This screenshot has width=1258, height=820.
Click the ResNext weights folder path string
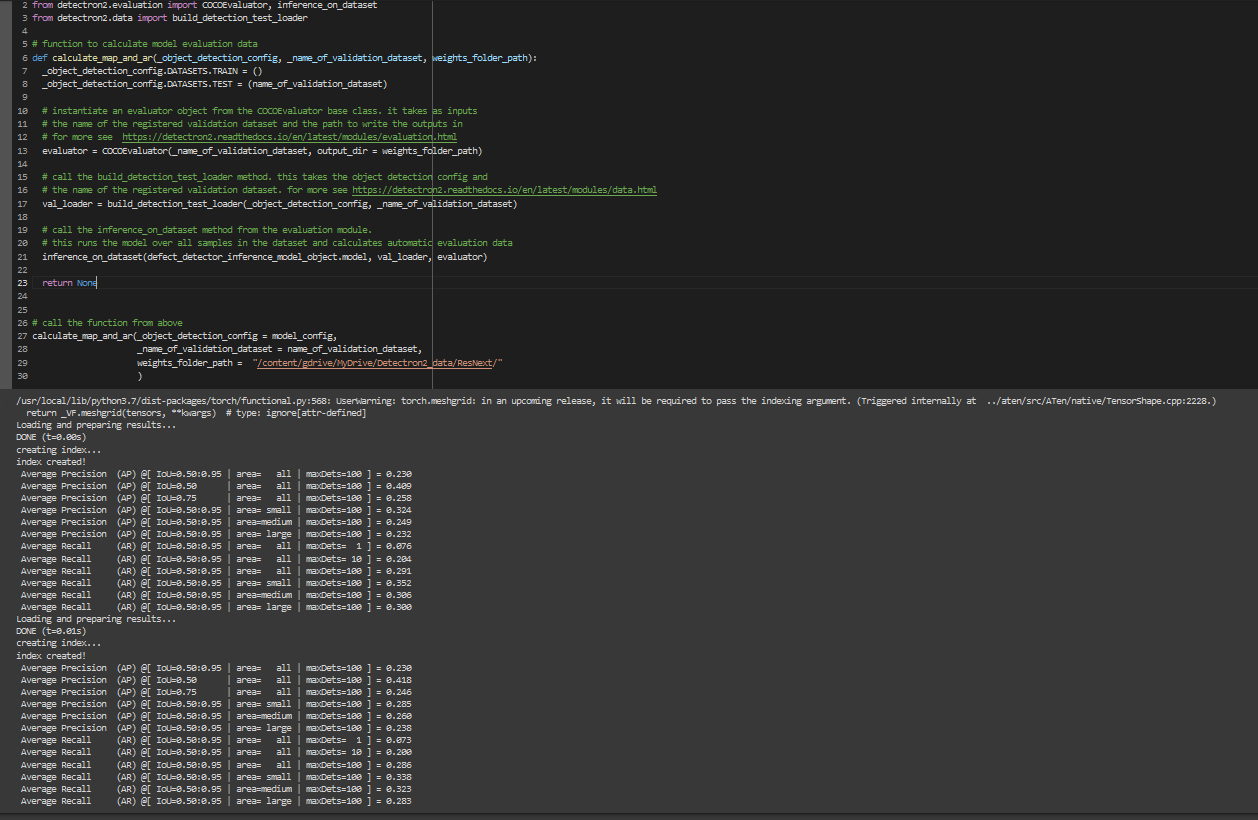point(377,364)
